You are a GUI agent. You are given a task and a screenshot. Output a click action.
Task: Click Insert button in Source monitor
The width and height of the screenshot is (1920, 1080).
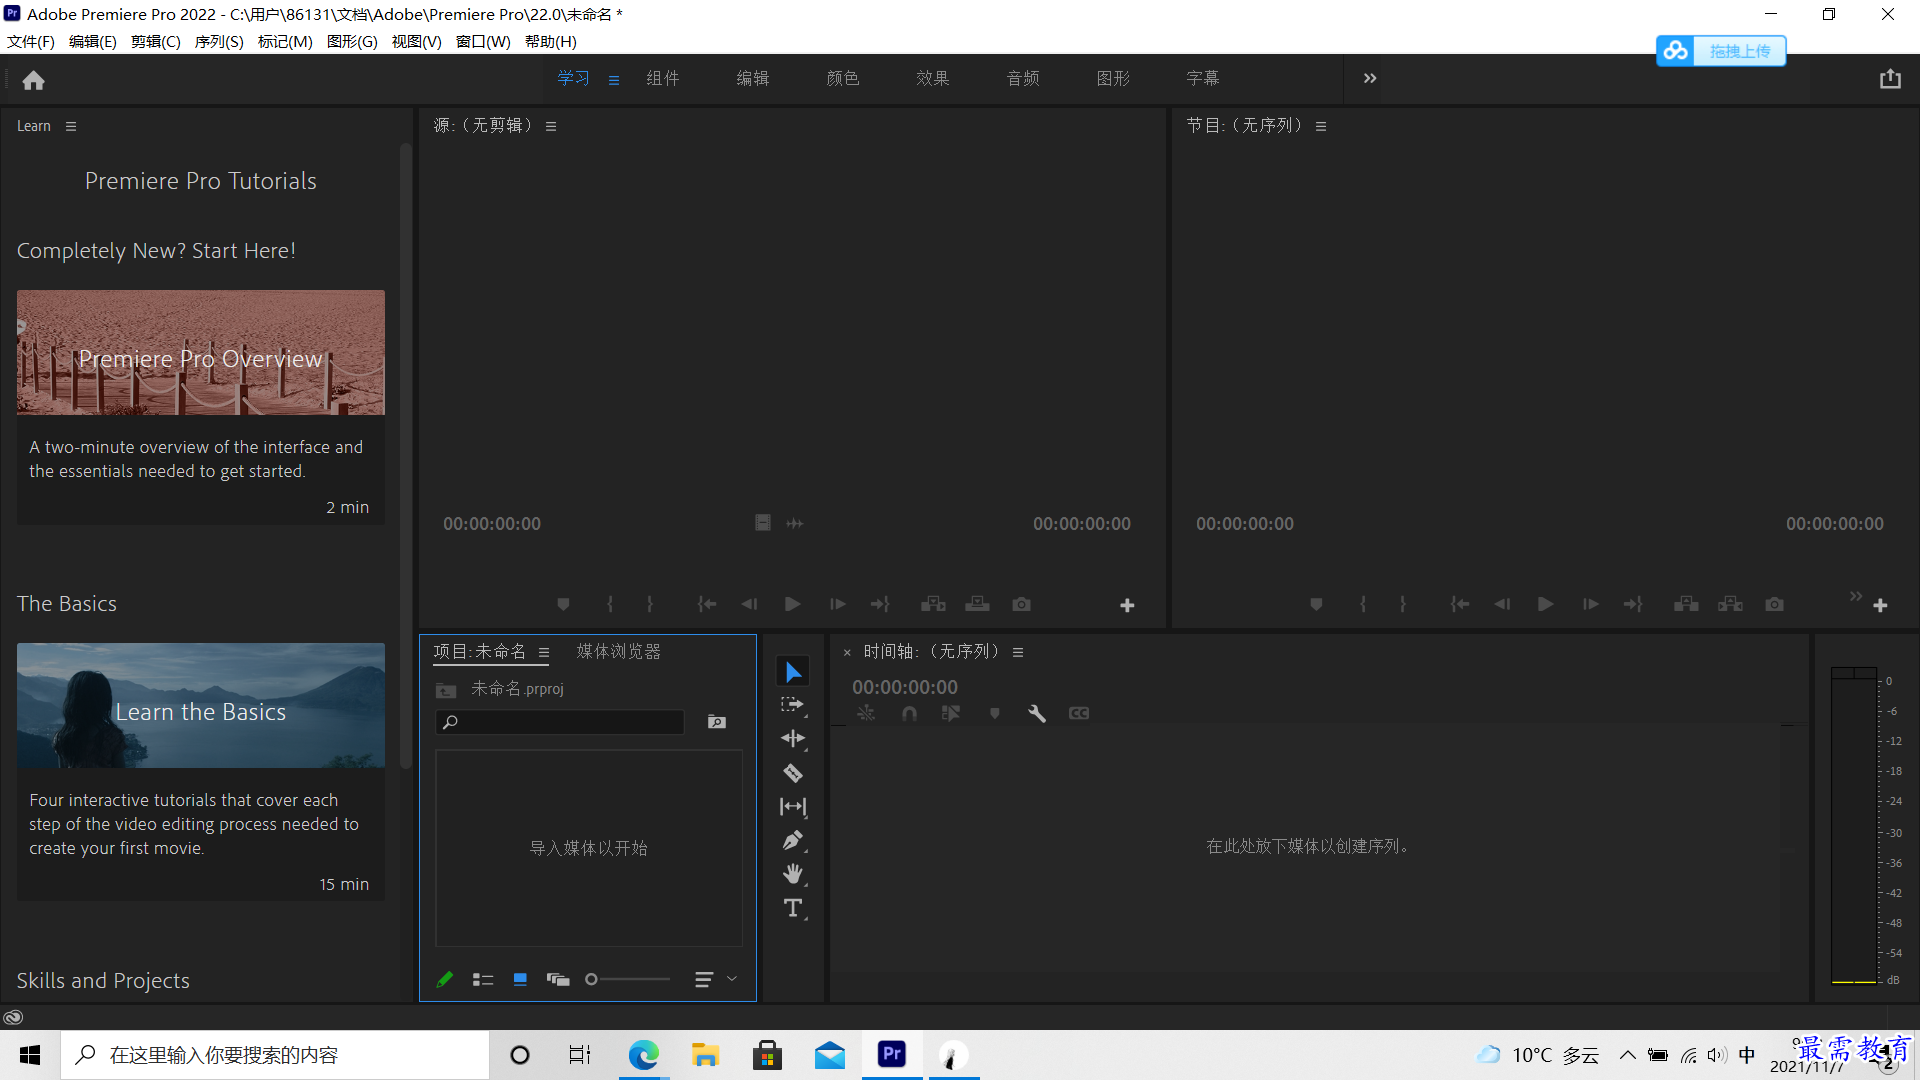pyautogui.click(x=933, y=604)
